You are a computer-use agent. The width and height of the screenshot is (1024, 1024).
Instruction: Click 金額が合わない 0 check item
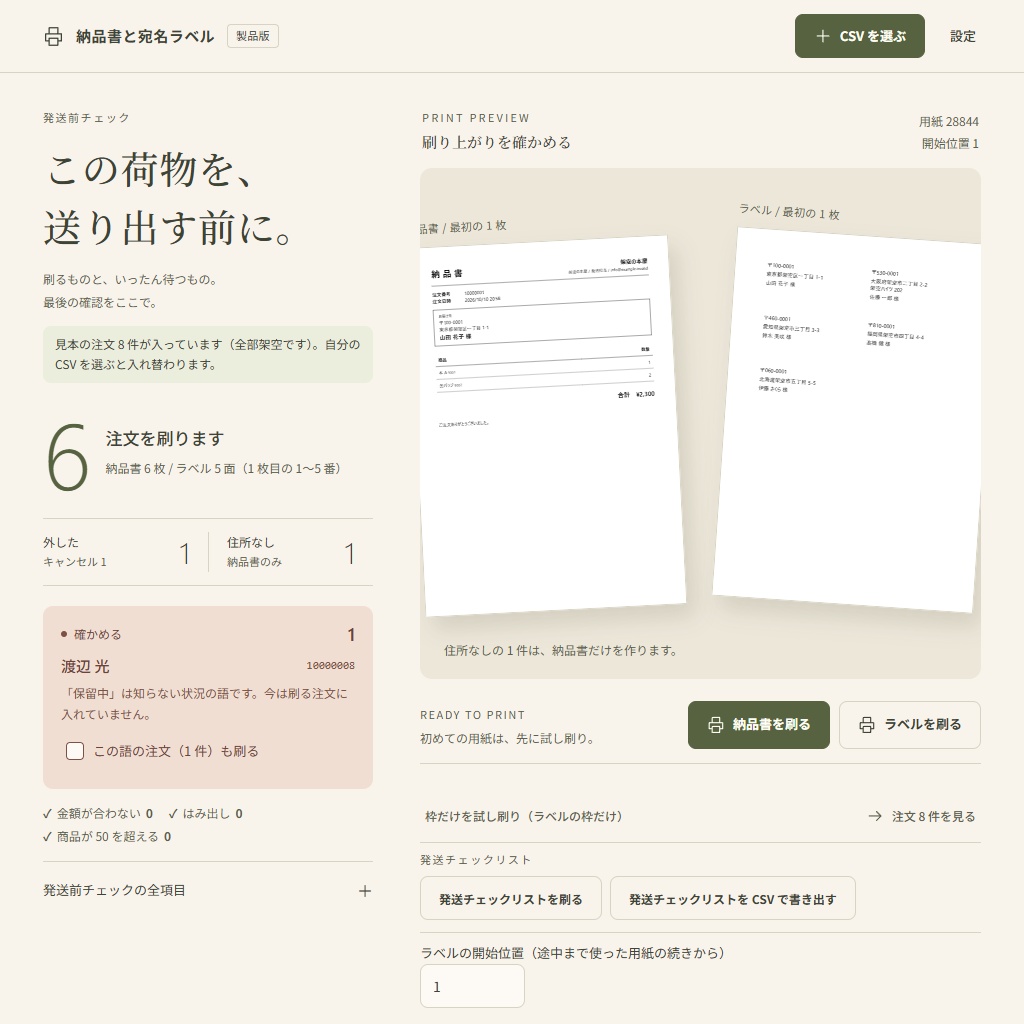pyautogui.click(x=98, y=814)
